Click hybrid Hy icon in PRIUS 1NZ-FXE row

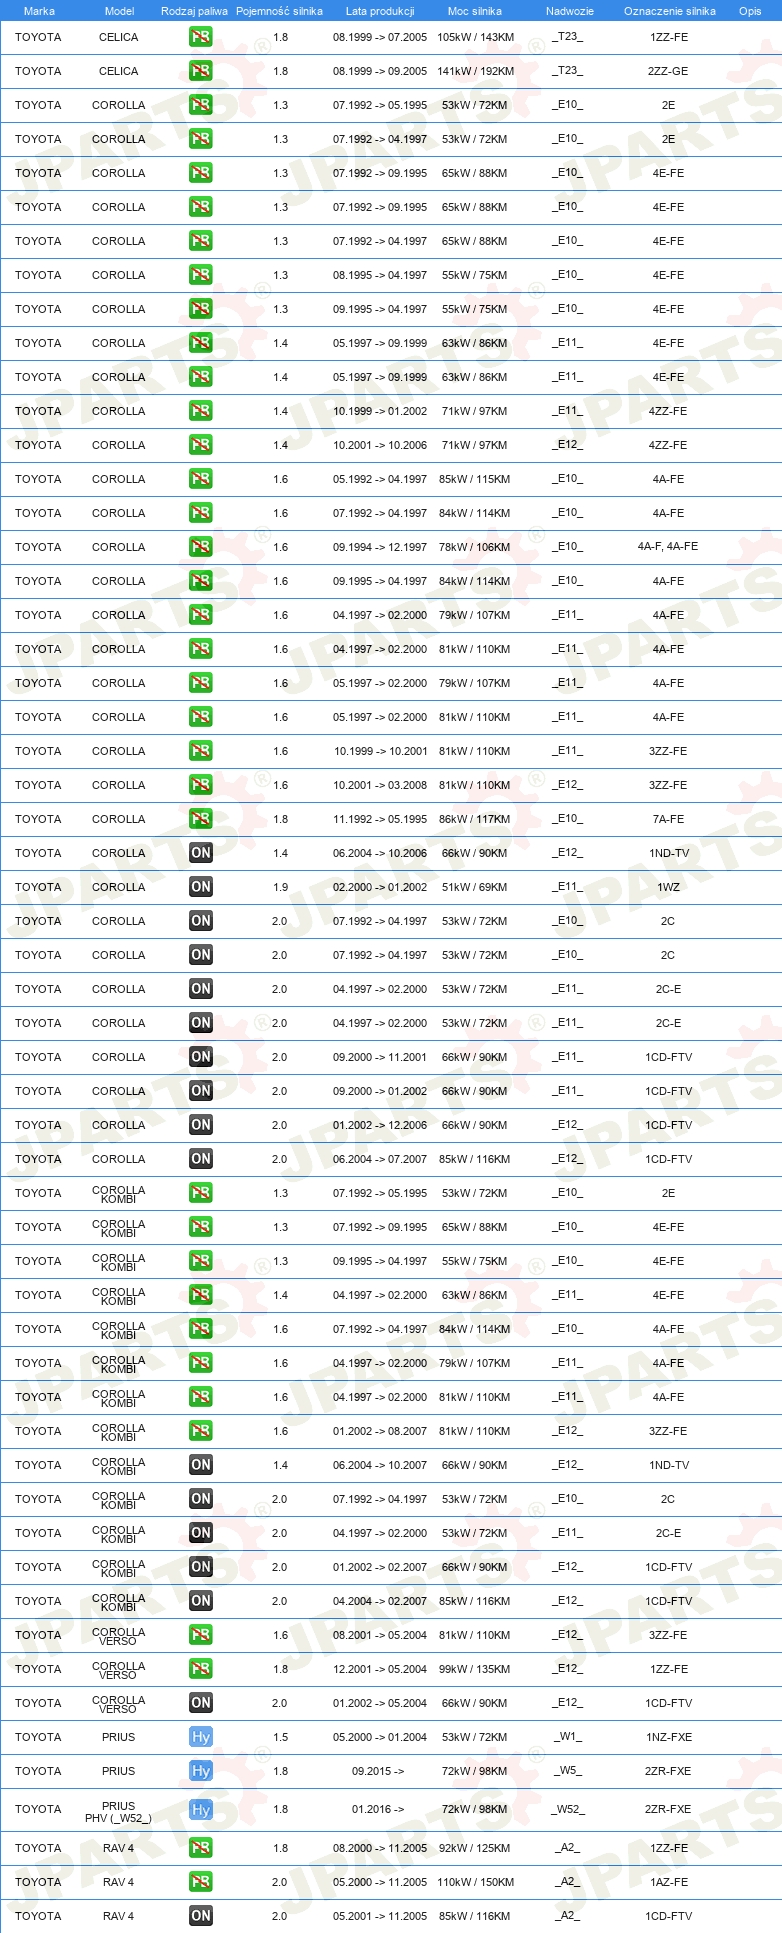201,1737
